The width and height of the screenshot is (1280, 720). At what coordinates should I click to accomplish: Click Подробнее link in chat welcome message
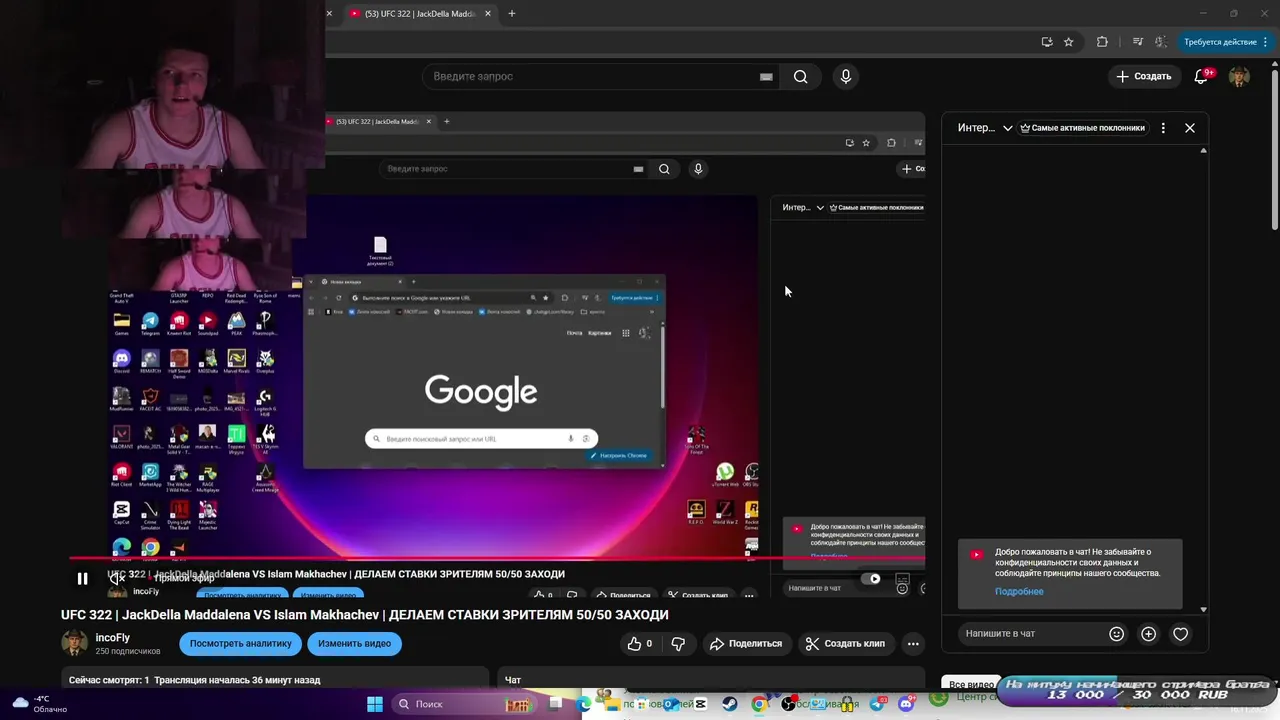1019,591
